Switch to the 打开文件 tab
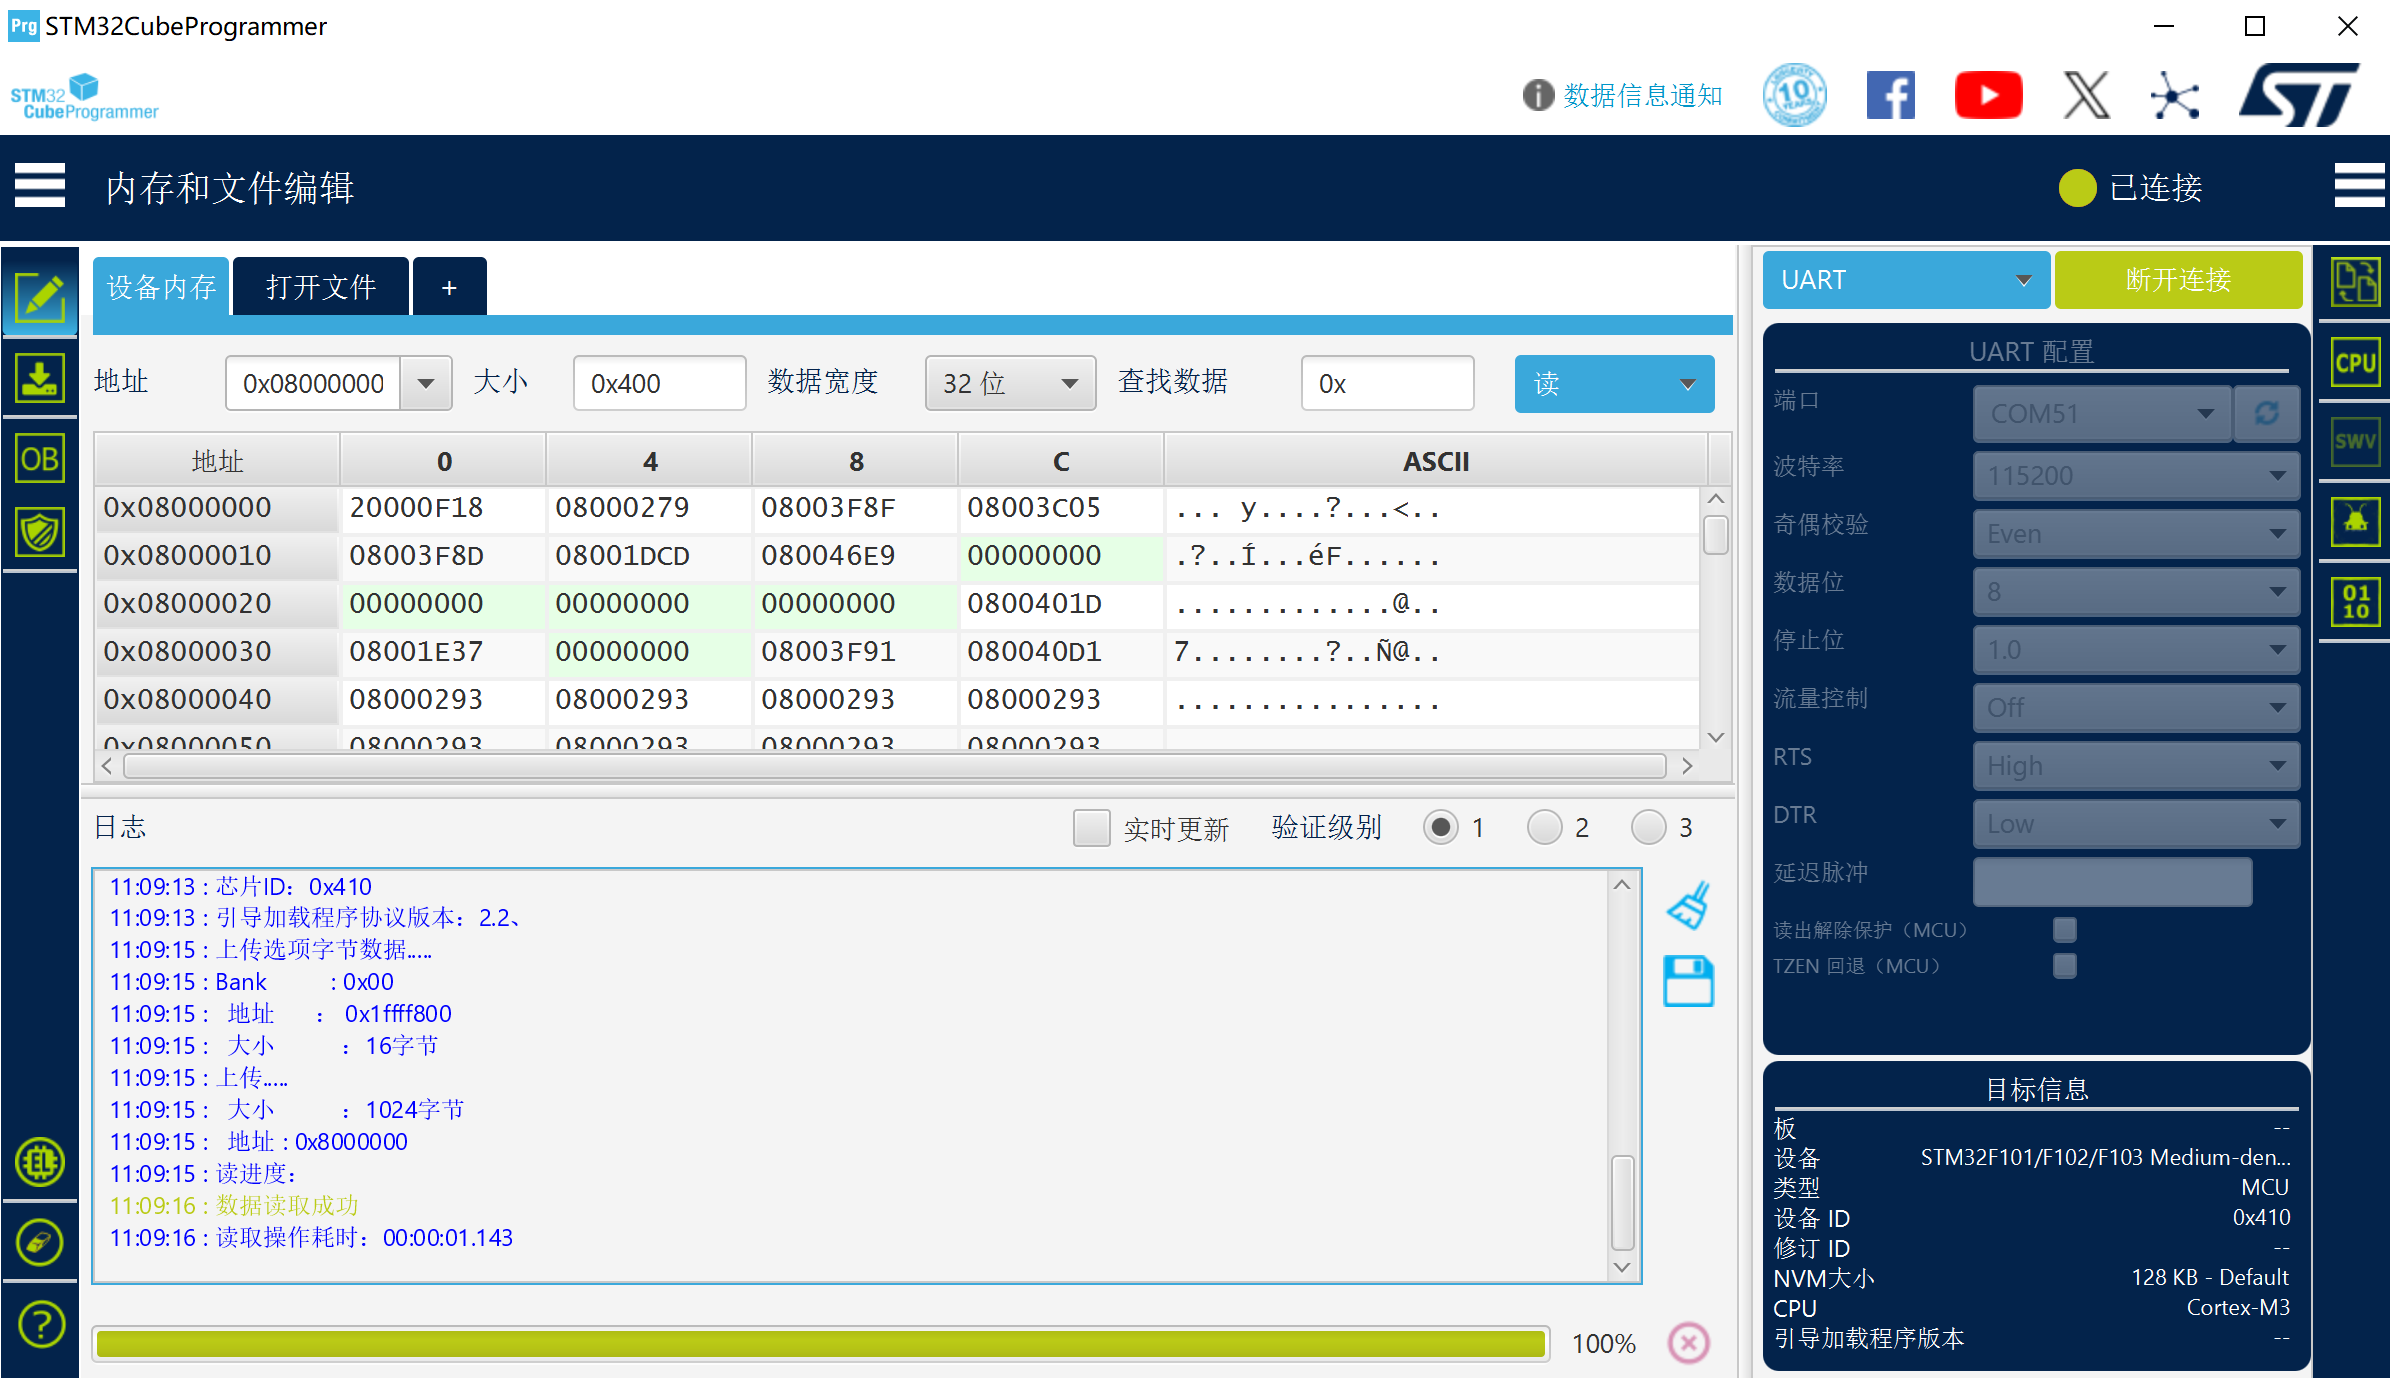 click(x=321, y=288)
